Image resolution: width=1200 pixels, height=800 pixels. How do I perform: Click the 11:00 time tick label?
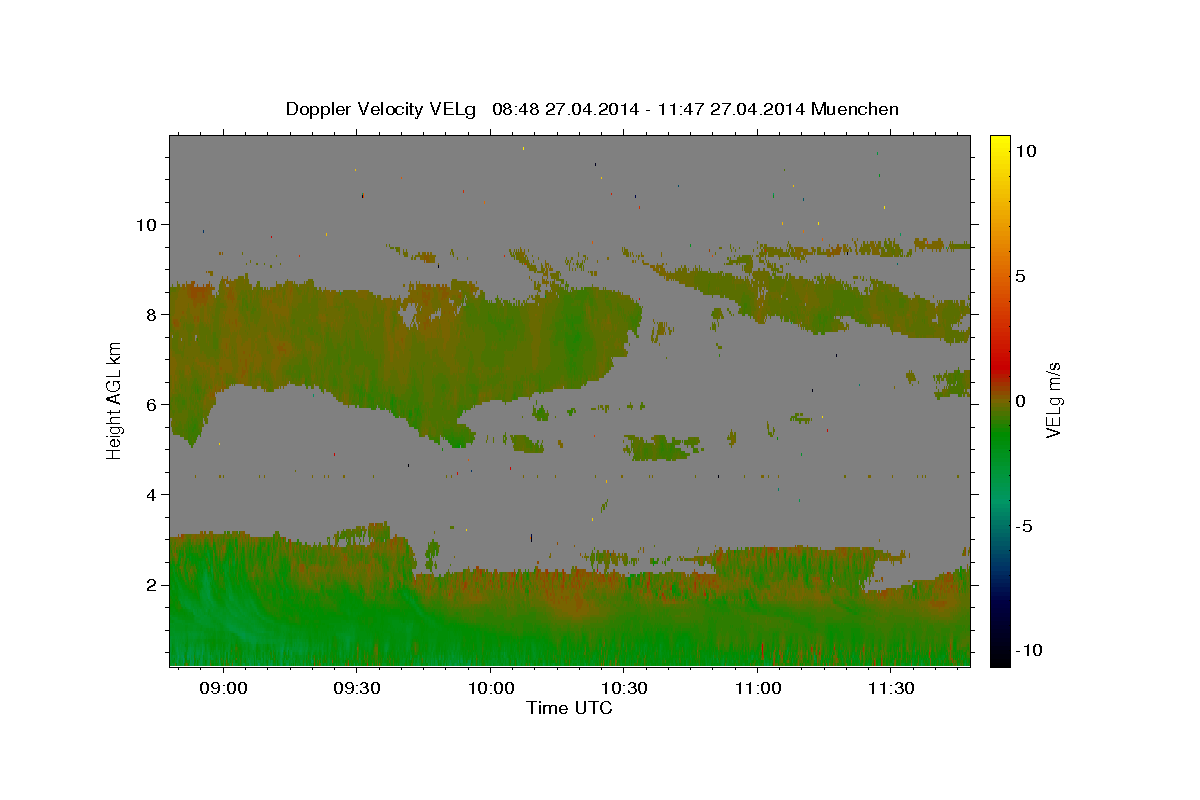pos(757,688)
